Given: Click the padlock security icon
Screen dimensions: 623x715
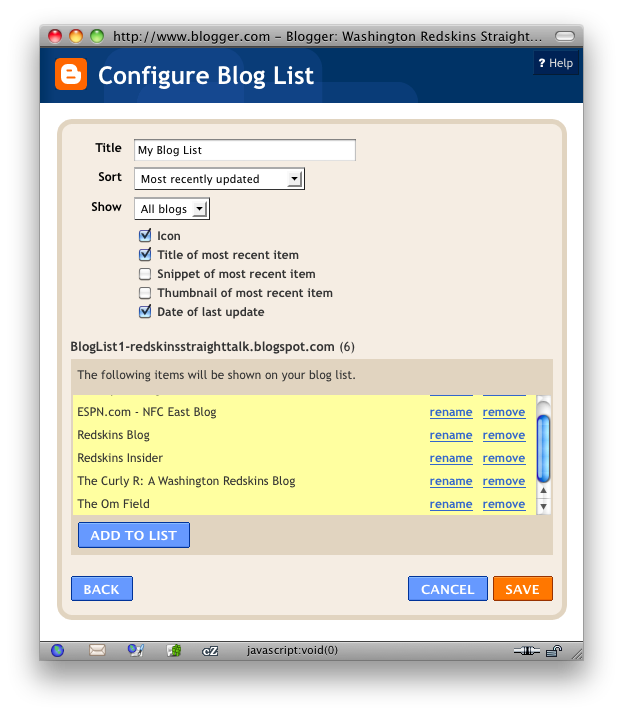Looking at the screenshot, I should (x=554, y=651).
